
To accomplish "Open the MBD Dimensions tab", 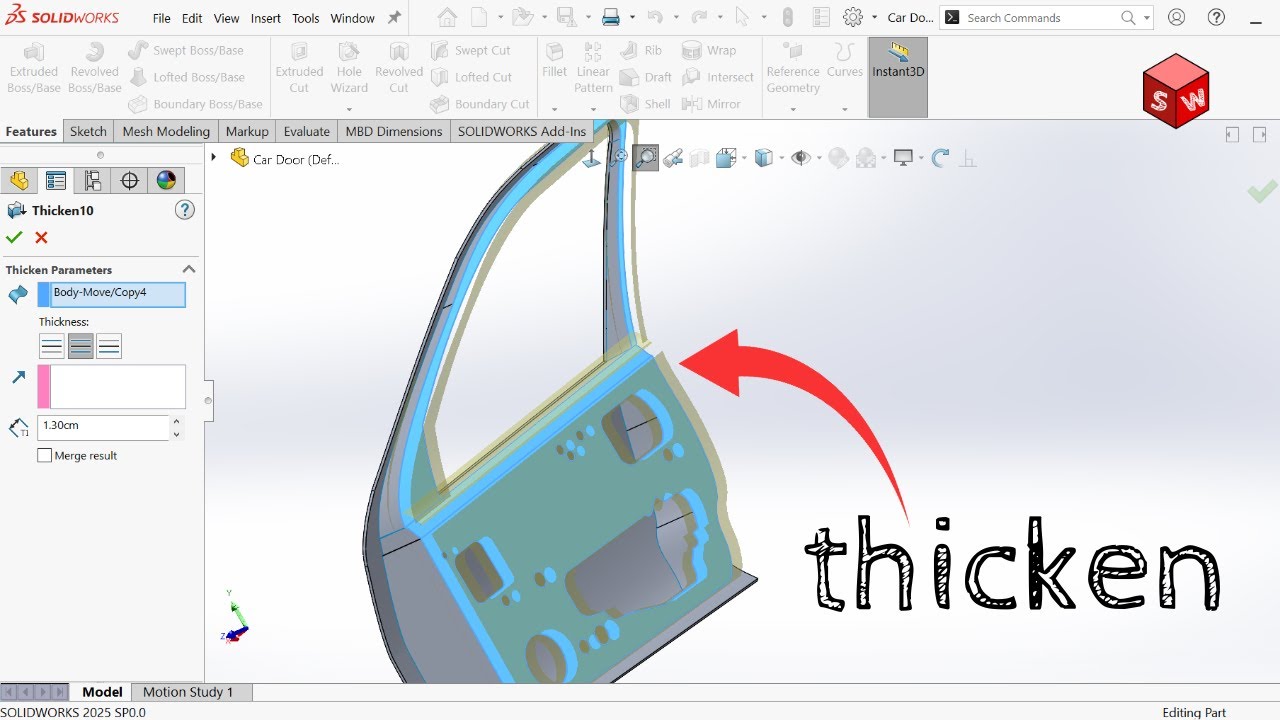I will 394,131.
